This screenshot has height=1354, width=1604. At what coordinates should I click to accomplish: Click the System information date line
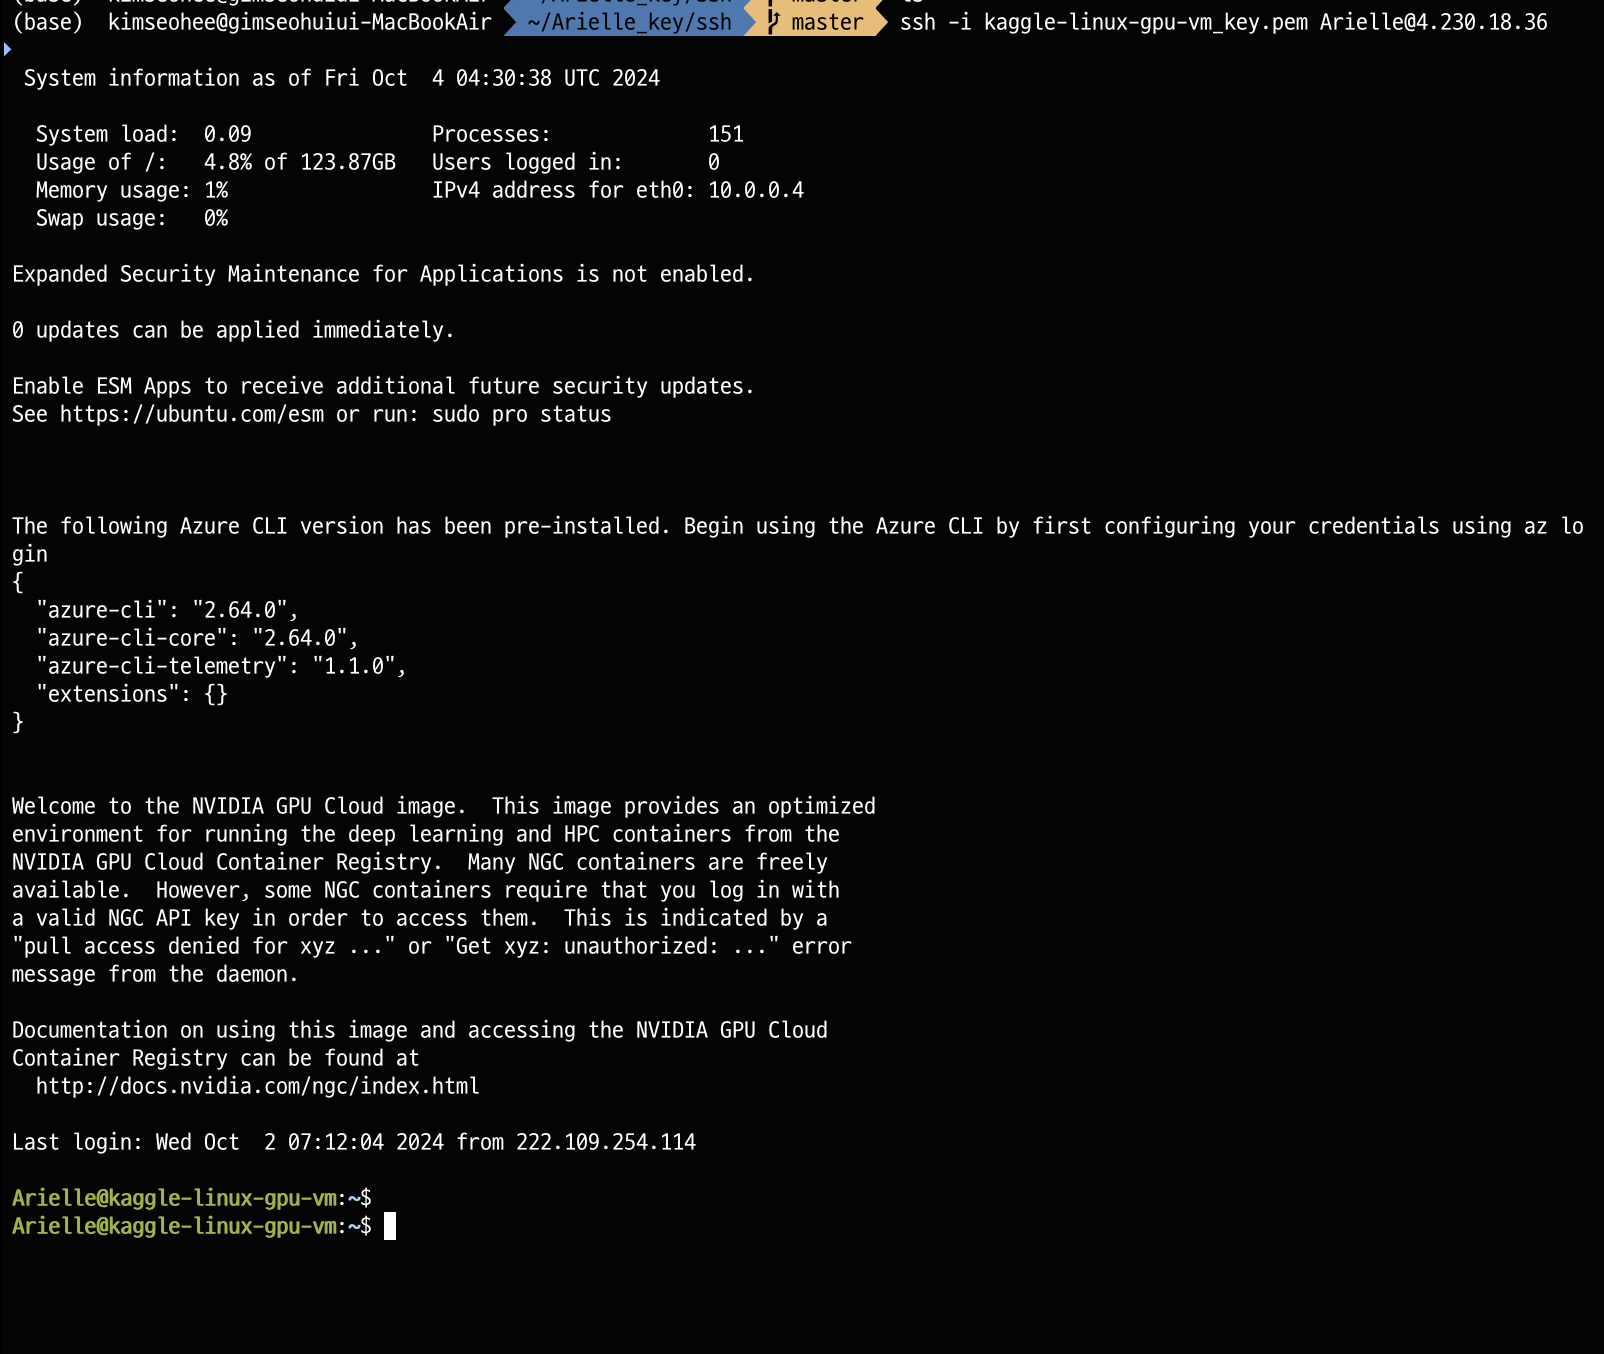tap(342, 78)
